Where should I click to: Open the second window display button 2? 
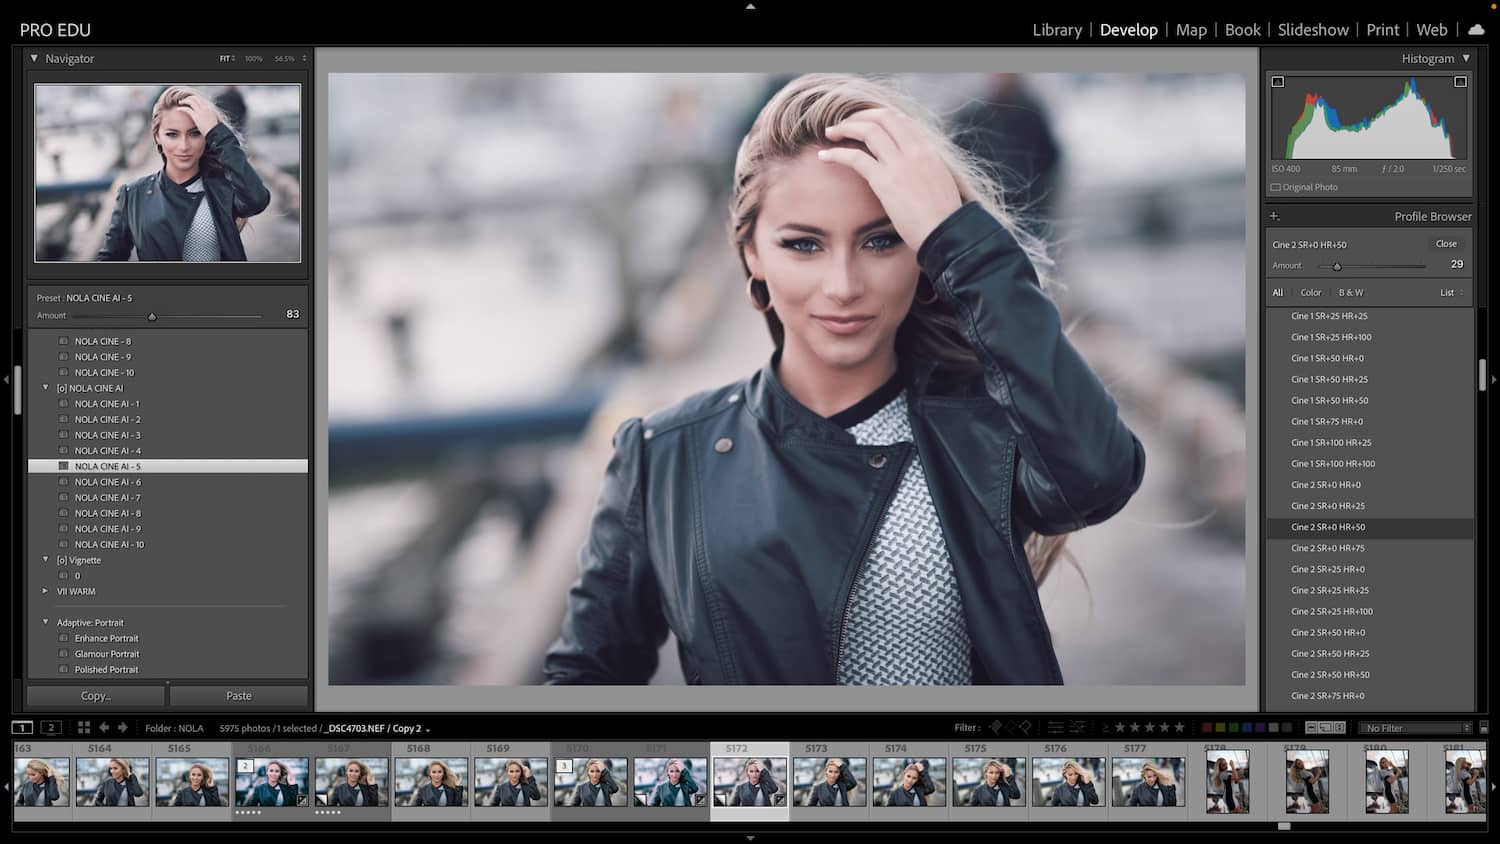pyautogui.click(x=51, y=728)
